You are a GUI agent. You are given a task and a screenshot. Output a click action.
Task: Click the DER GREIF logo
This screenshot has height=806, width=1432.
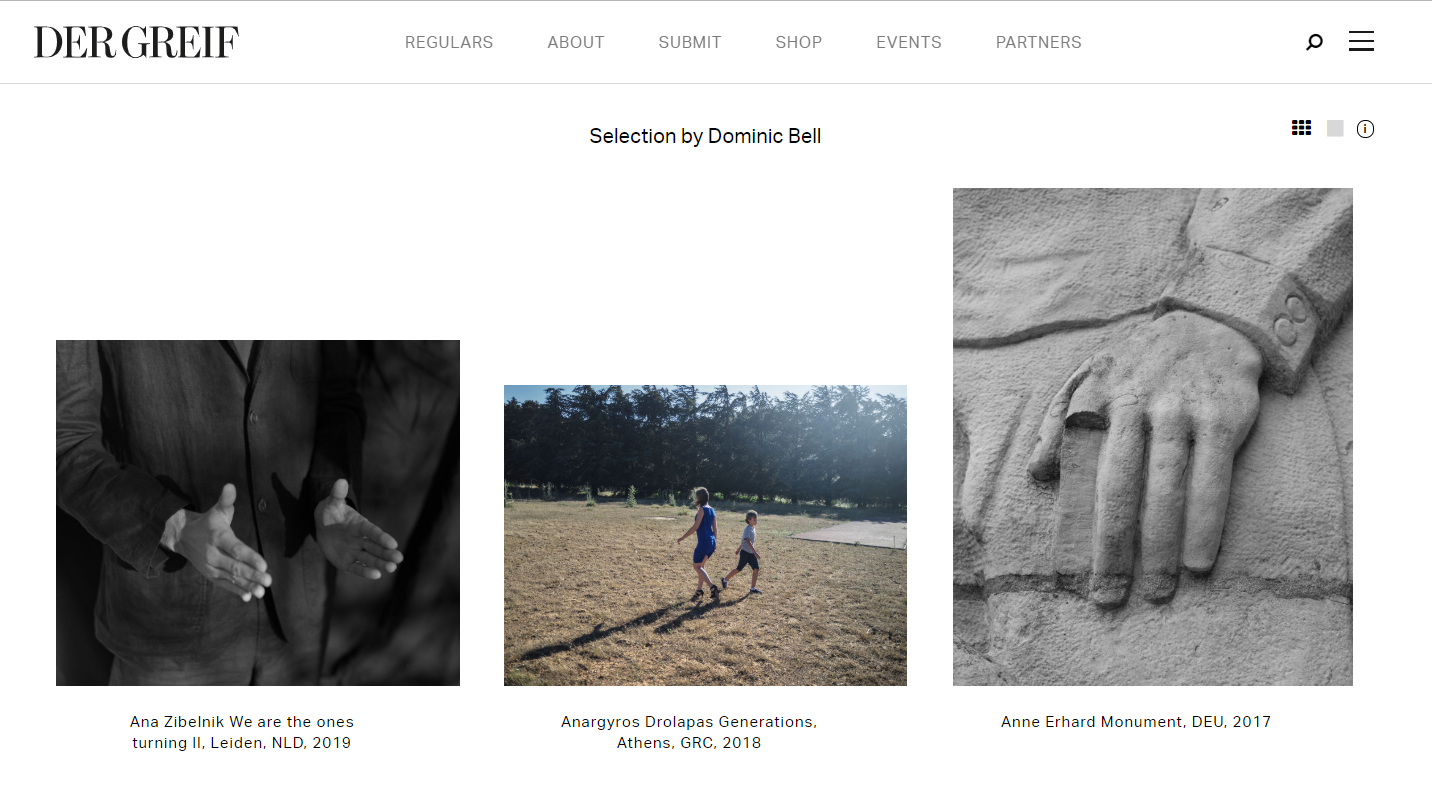[136, 42]
